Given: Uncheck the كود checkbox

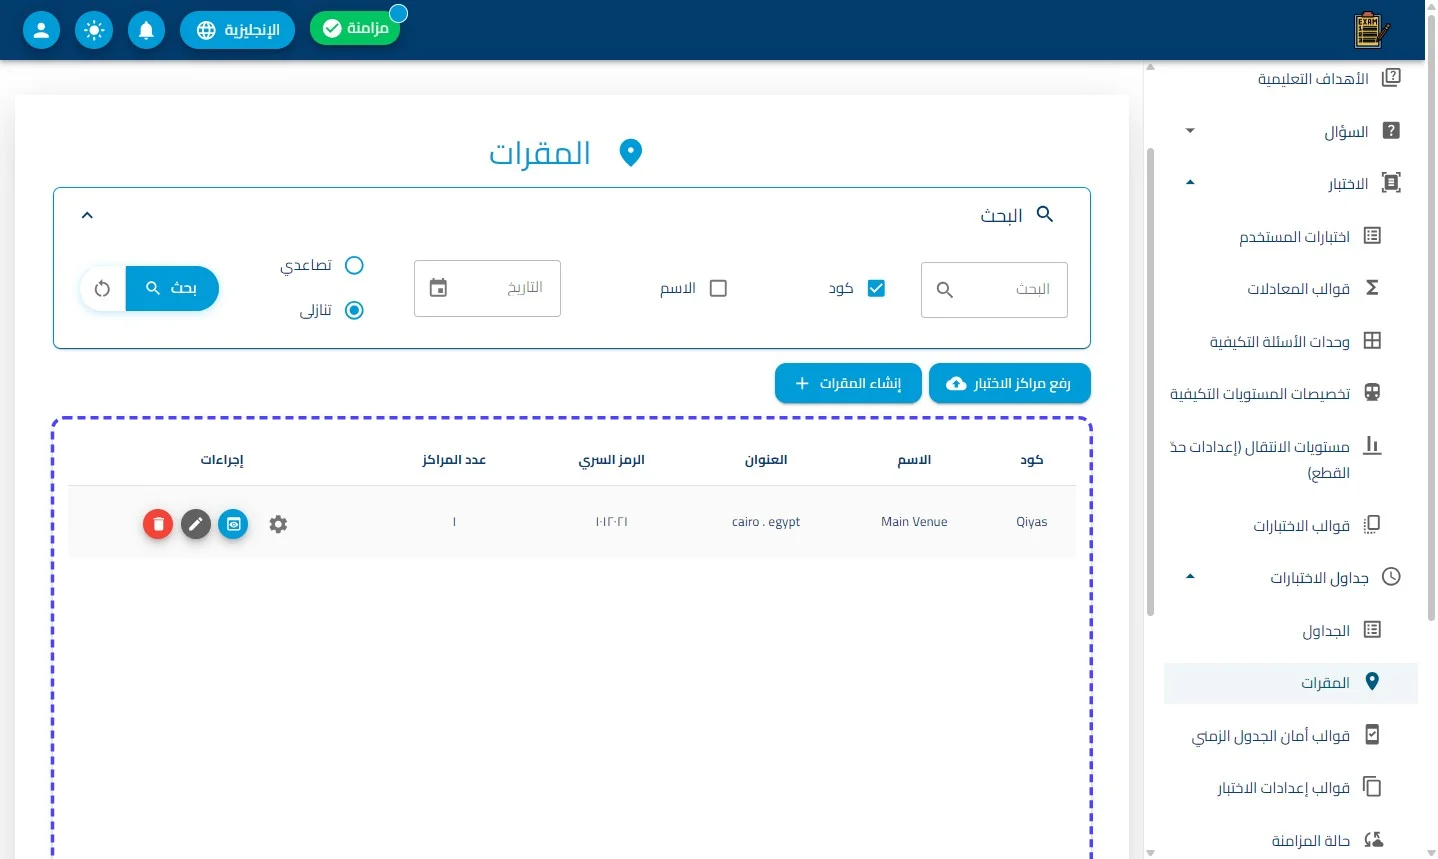Looking at the screenshot, I should coord(876,288).
